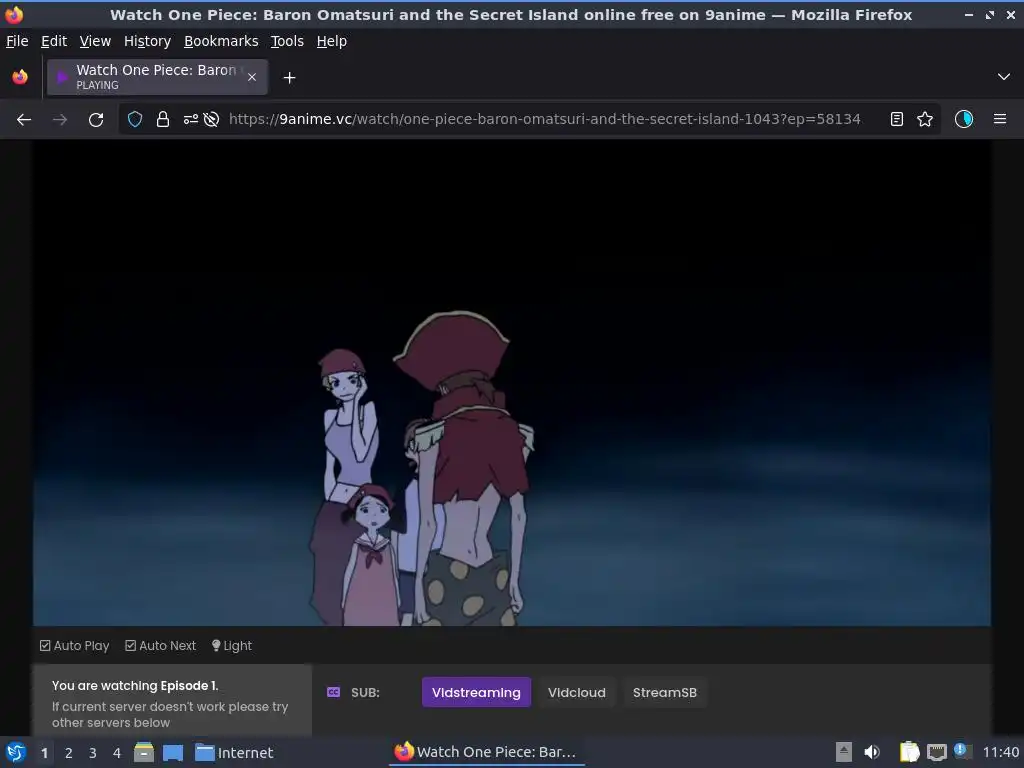Open the volume control tray icon

872,752
